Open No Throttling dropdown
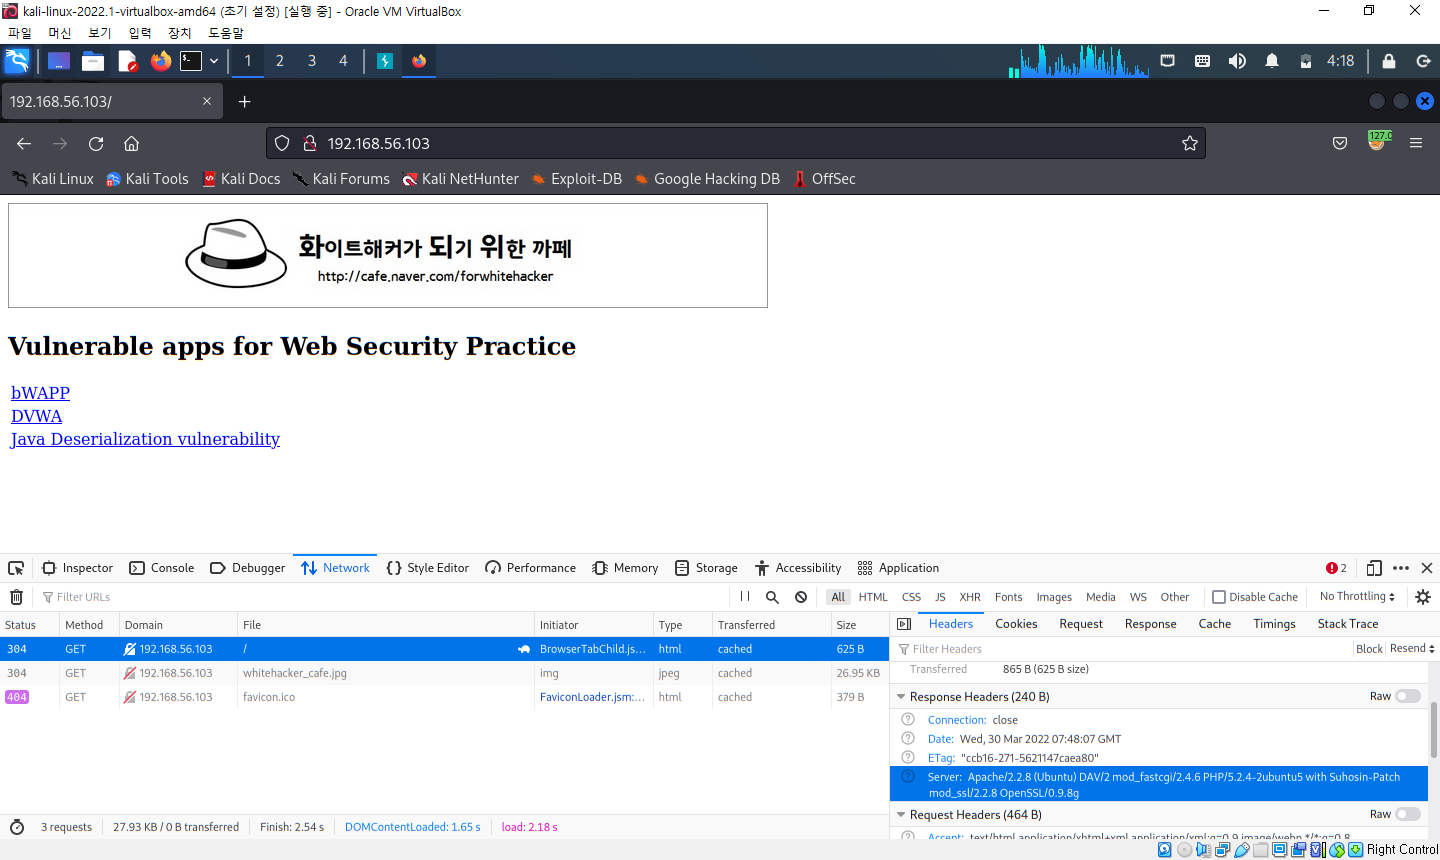Viewport: 1440px width, 860px height. coord(1357,596)
